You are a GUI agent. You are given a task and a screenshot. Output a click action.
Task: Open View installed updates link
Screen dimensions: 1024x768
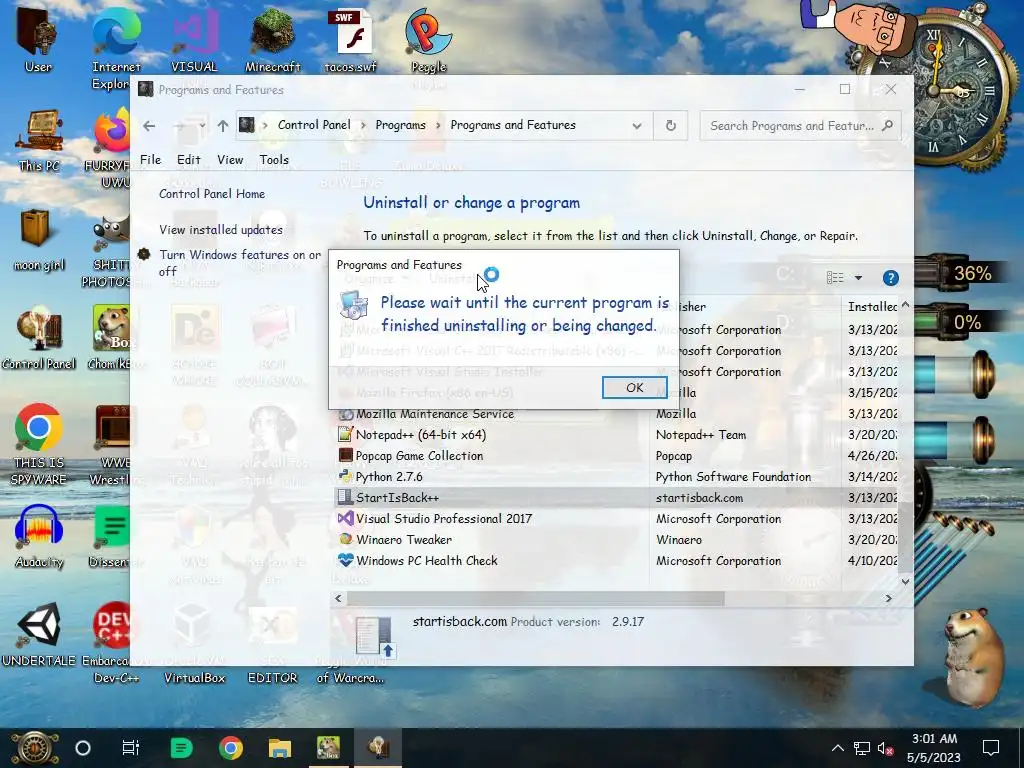221,230
